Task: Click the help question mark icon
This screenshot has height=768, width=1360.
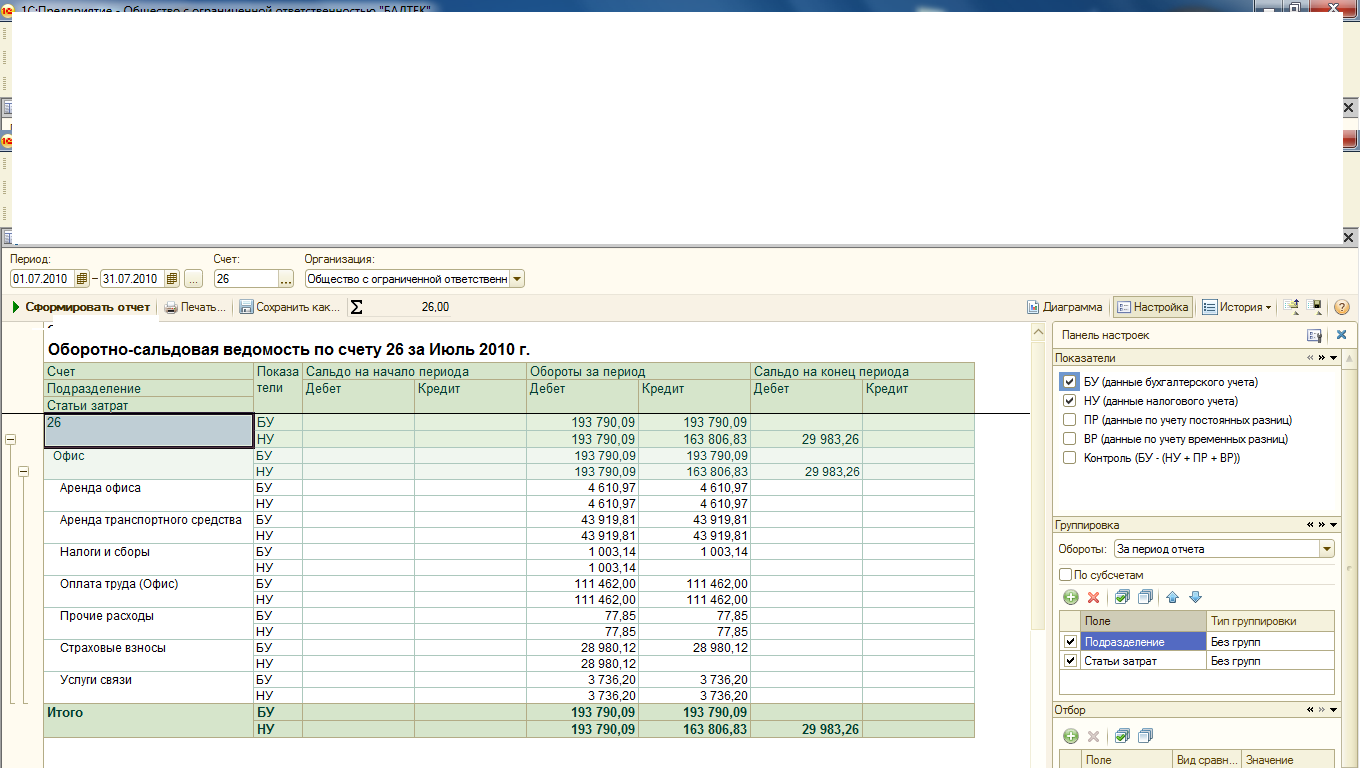Action: pyautogui.click(x=1342, y=307)
